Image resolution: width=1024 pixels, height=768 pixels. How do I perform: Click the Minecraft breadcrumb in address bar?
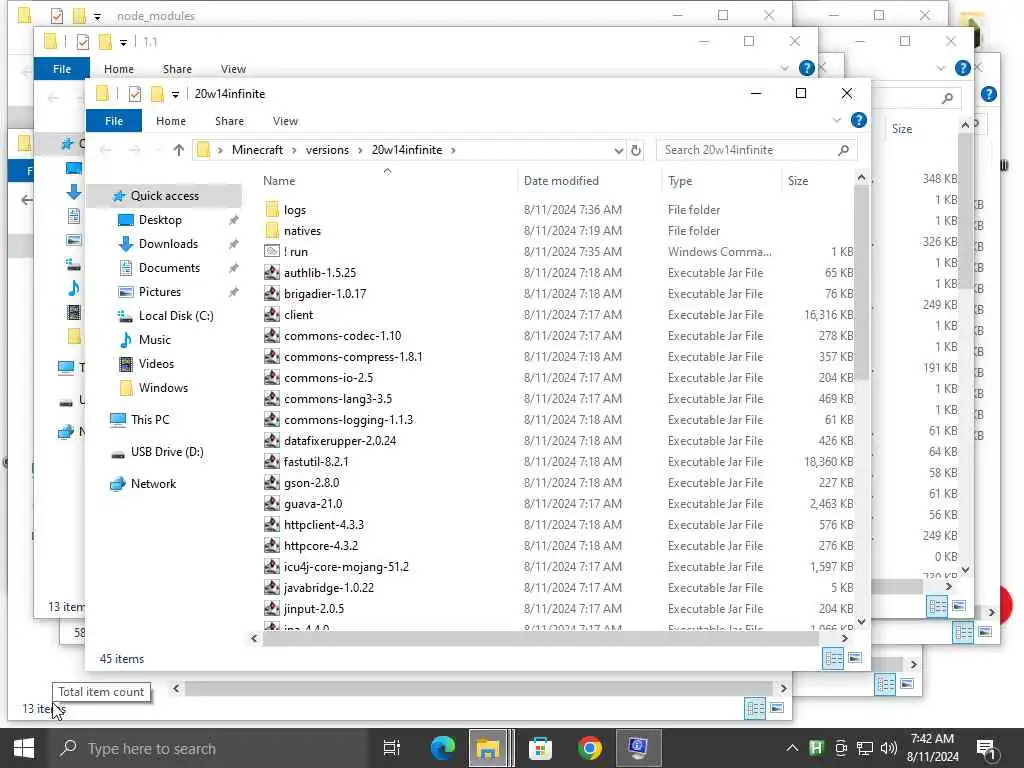click(x=257, y=150)
